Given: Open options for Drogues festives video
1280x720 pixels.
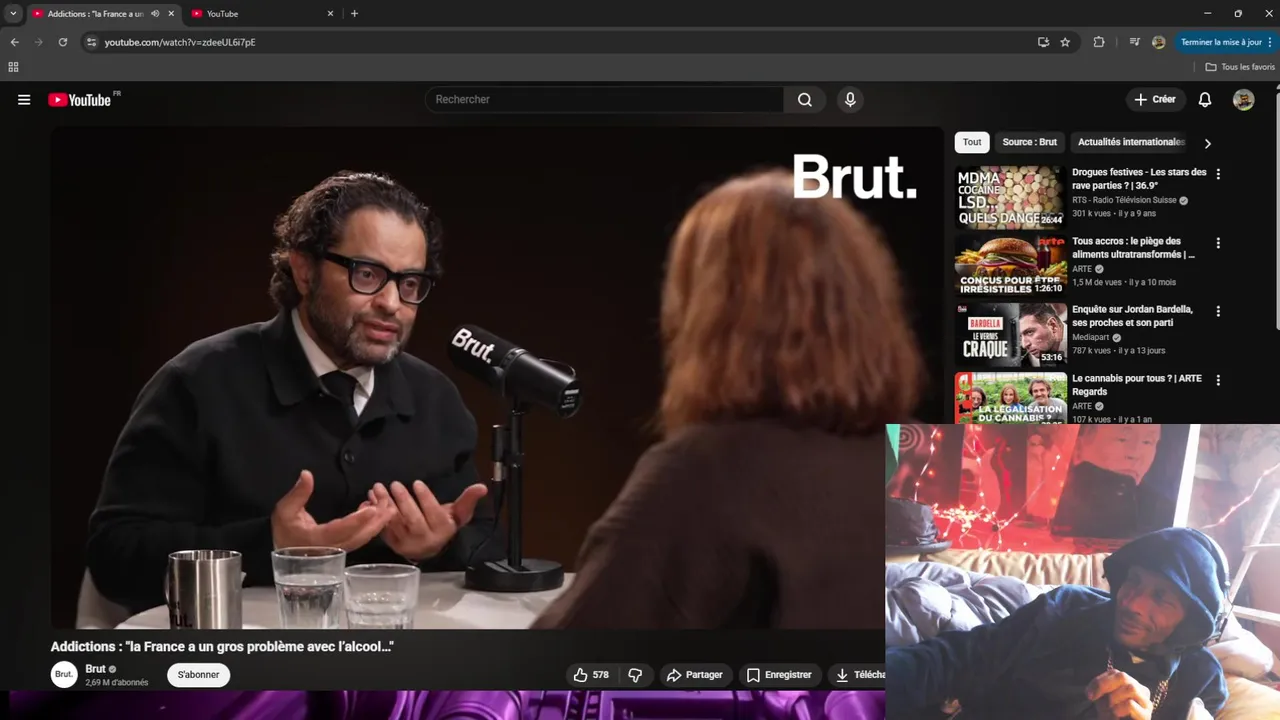Looking at the screenshot, I should click(x=1218, y=174).
